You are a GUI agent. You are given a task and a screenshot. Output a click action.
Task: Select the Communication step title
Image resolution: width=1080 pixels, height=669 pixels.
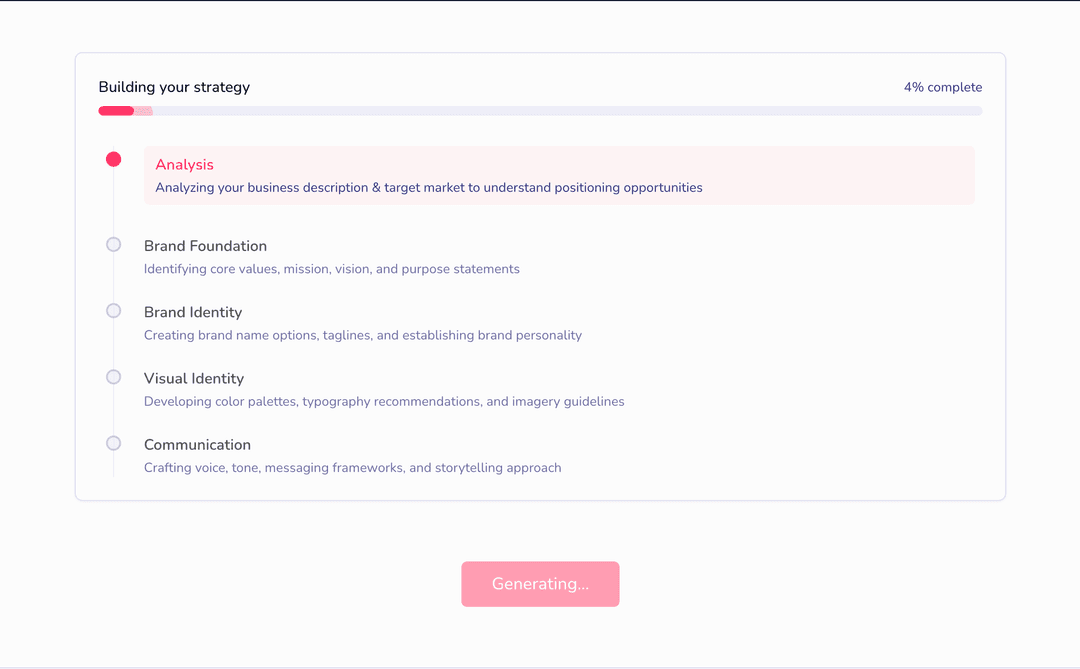(197, 444)
